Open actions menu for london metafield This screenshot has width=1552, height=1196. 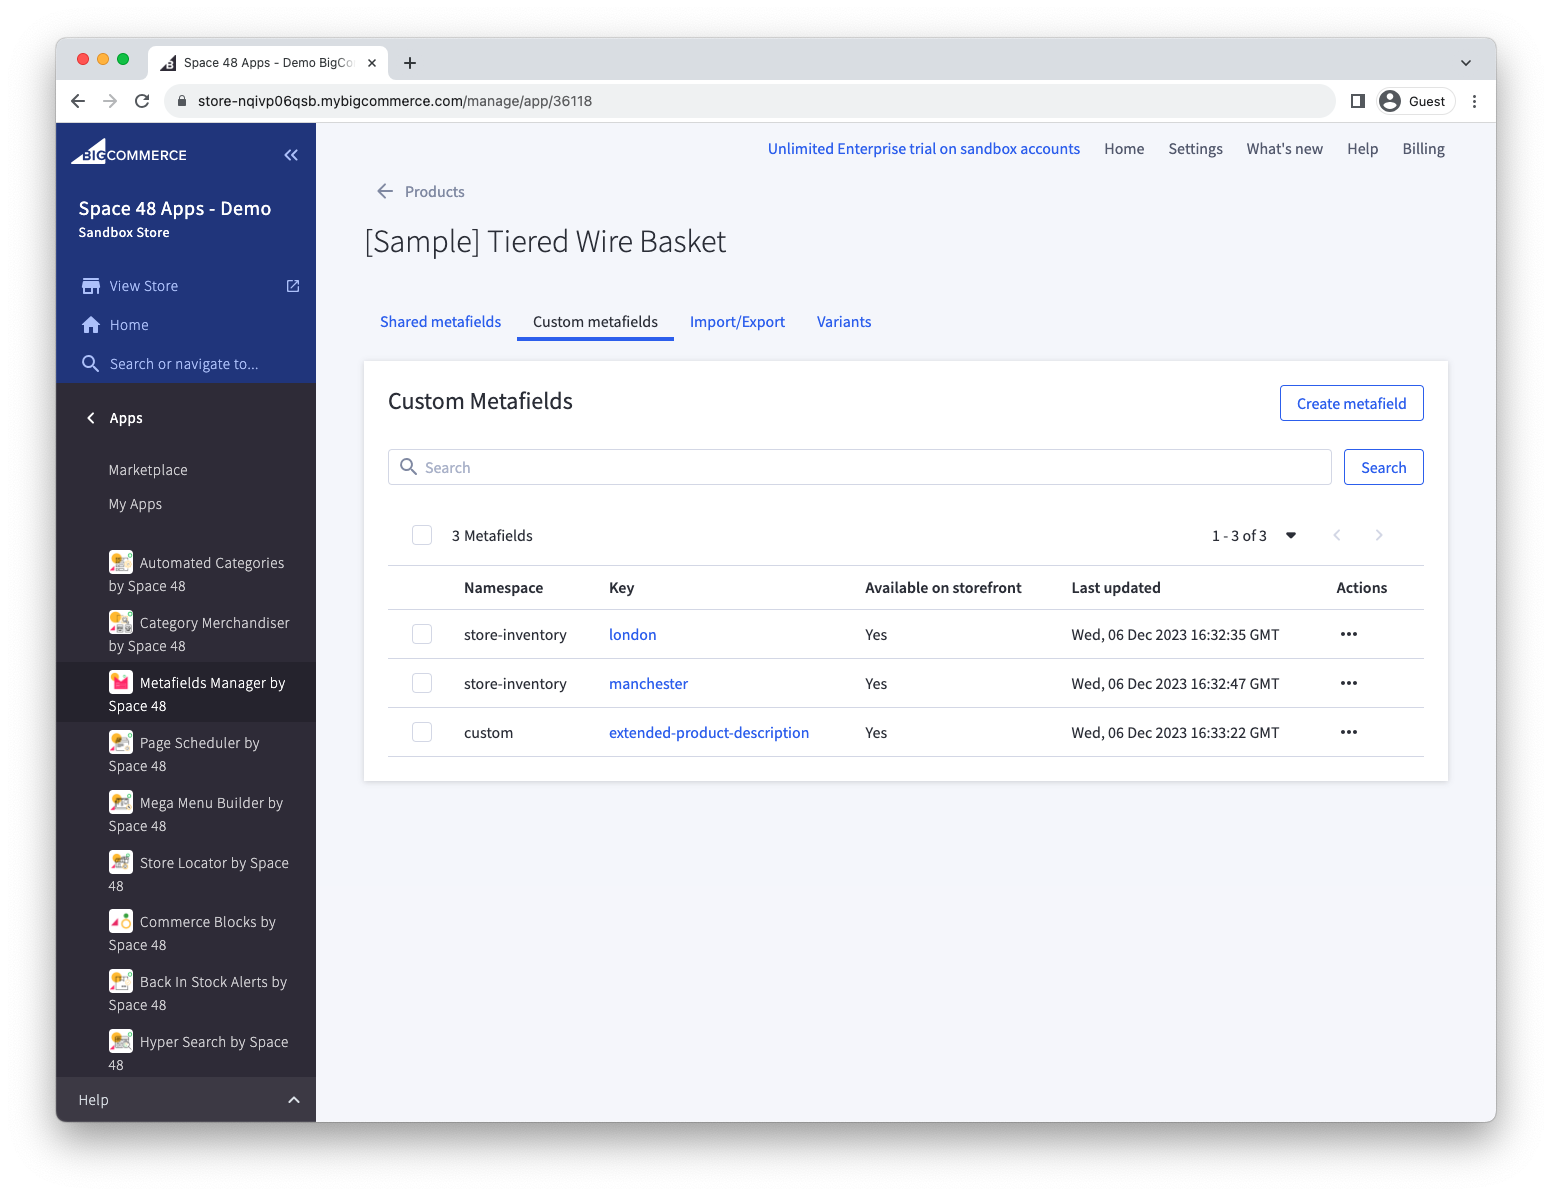pos(1349,634)
